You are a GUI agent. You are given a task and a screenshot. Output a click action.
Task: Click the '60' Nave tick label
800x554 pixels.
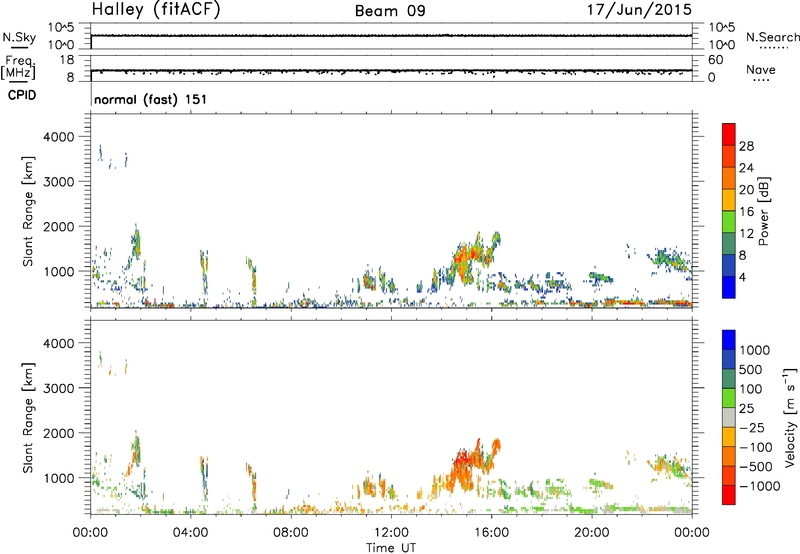[715, 60]
